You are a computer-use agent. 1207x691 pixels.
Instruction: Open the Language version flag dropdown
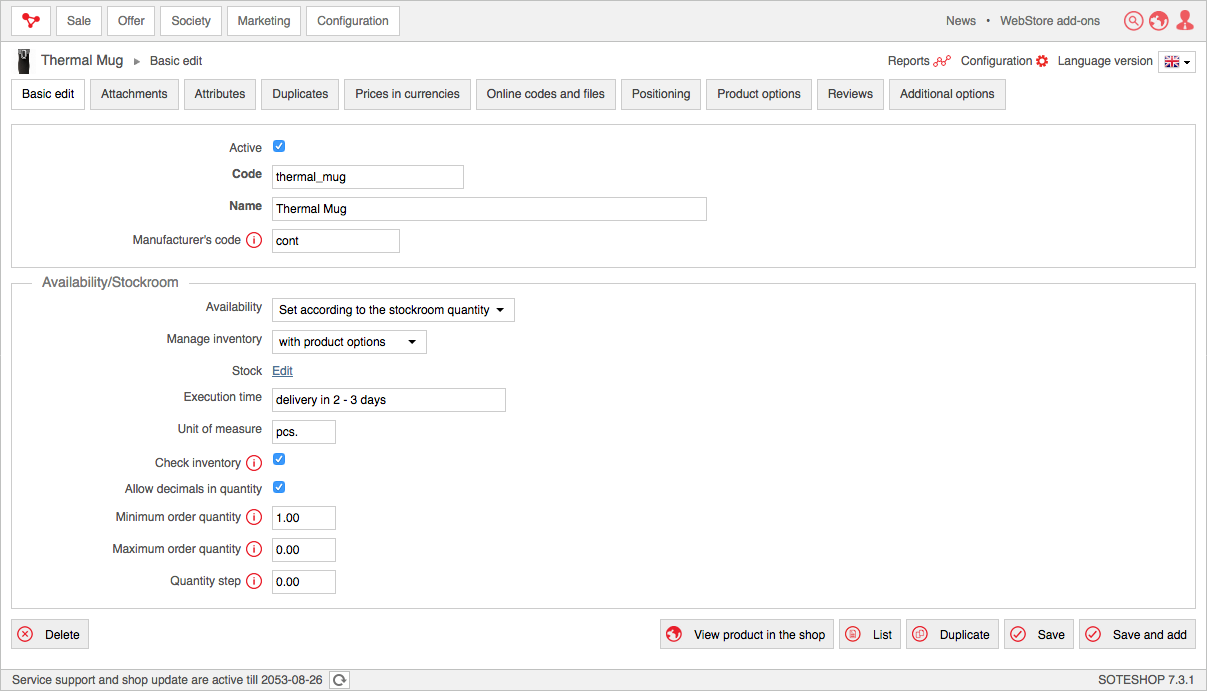1177,62
